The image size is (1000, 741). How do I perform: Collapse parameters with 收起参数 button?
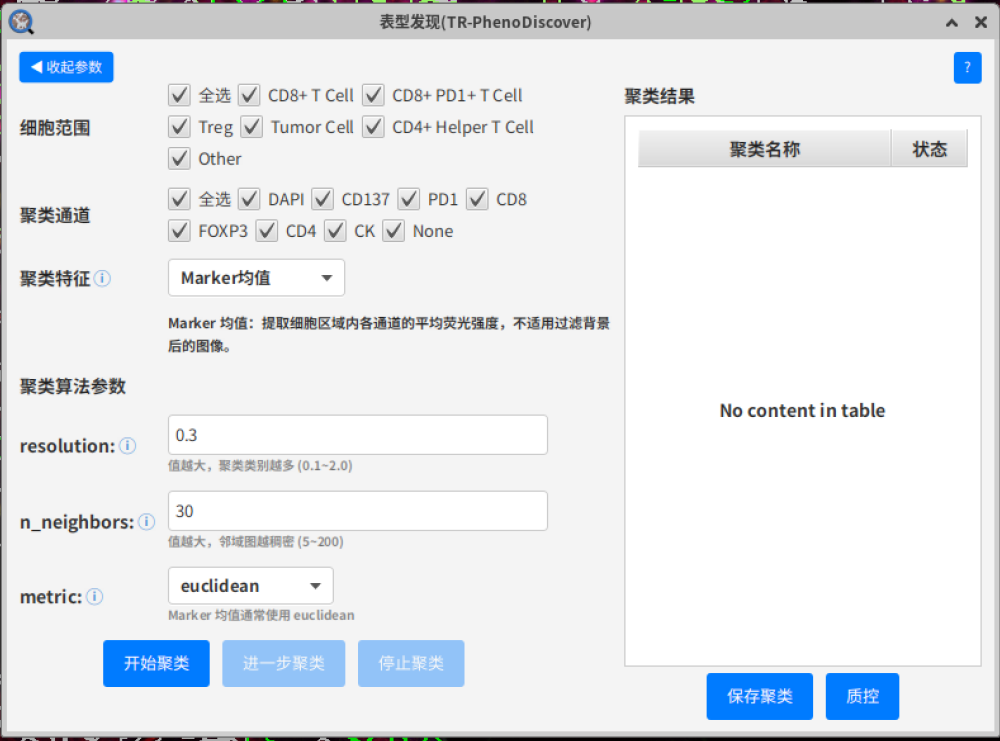(x=66, y=67)
